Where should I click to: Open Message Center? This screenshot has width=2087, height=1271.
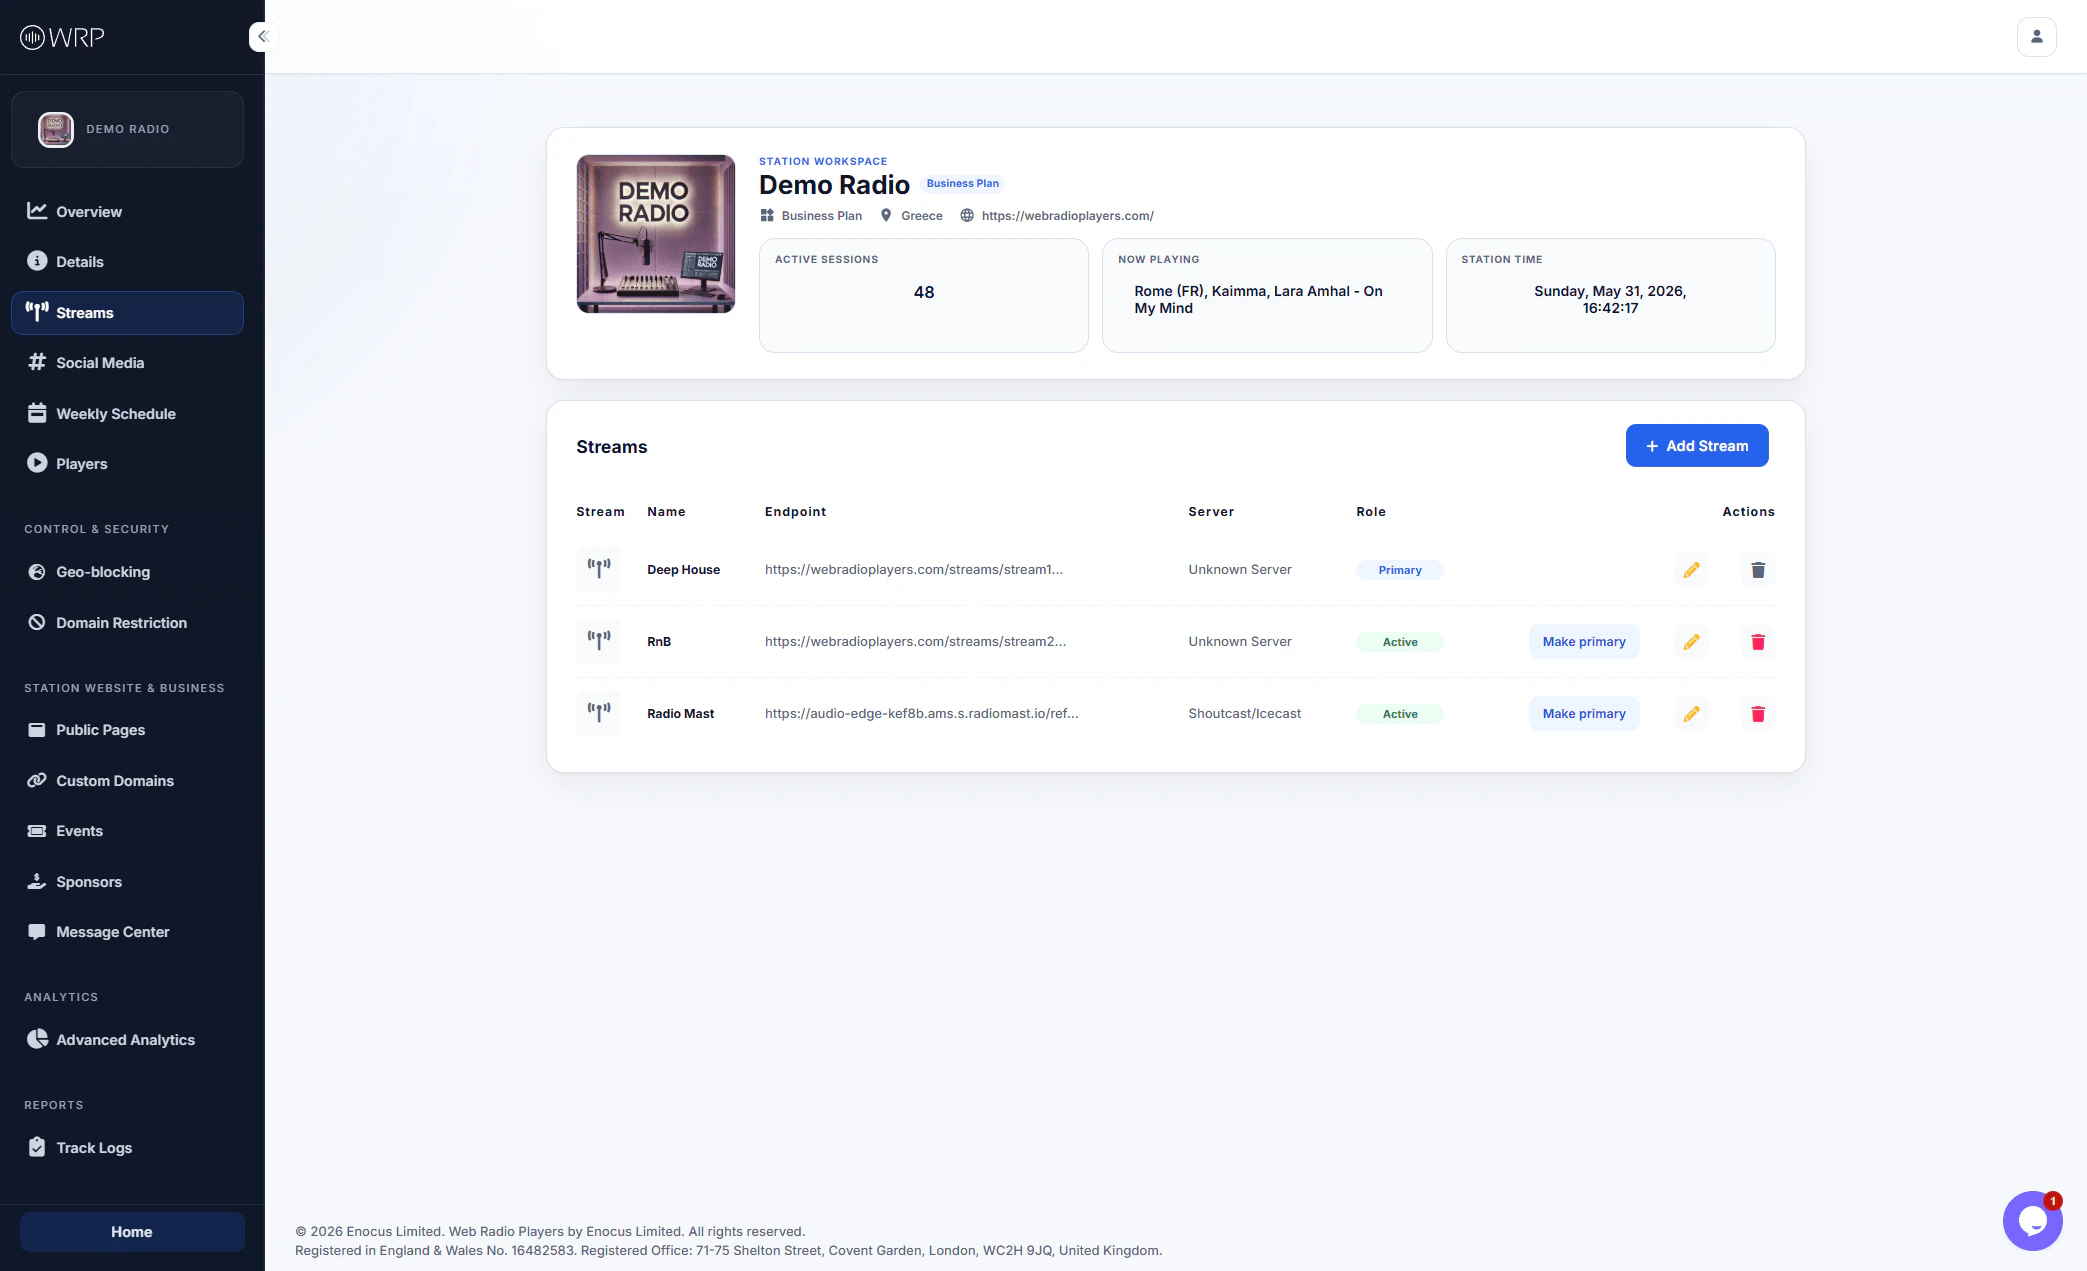coord(127,932)
